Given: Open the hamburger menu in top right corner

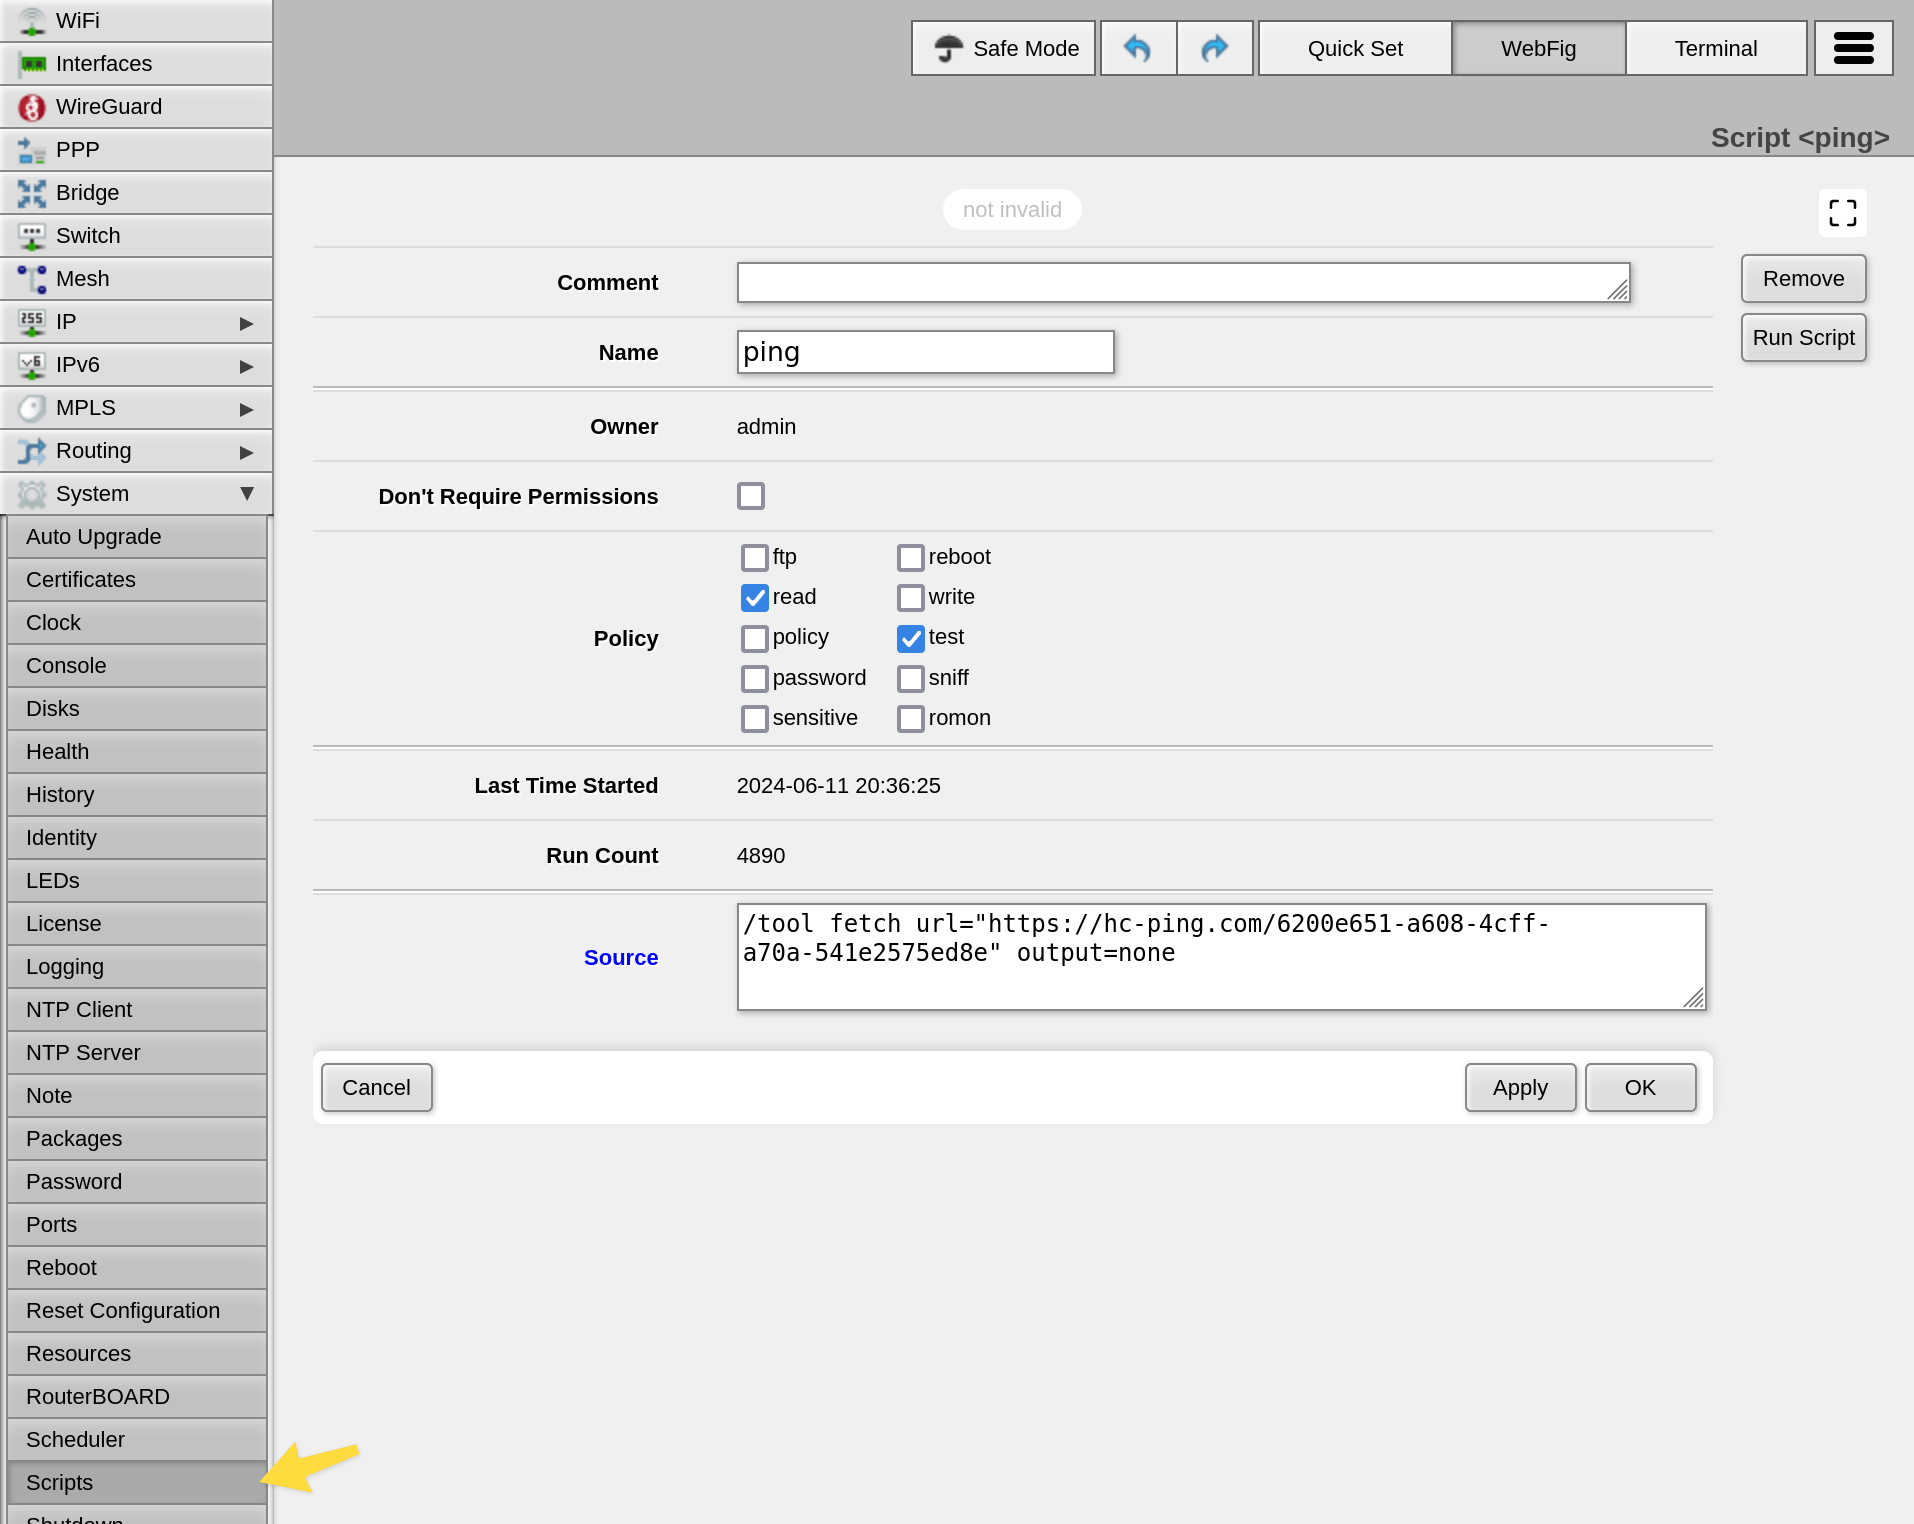Looking at the screenshot, I should tap(1854, 47).
